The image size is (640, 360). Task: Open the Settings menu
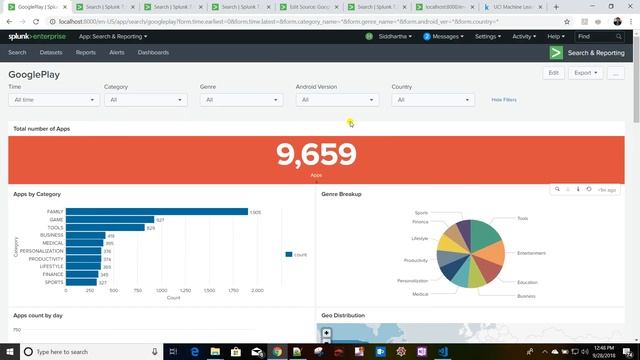[x=488, y=36]
